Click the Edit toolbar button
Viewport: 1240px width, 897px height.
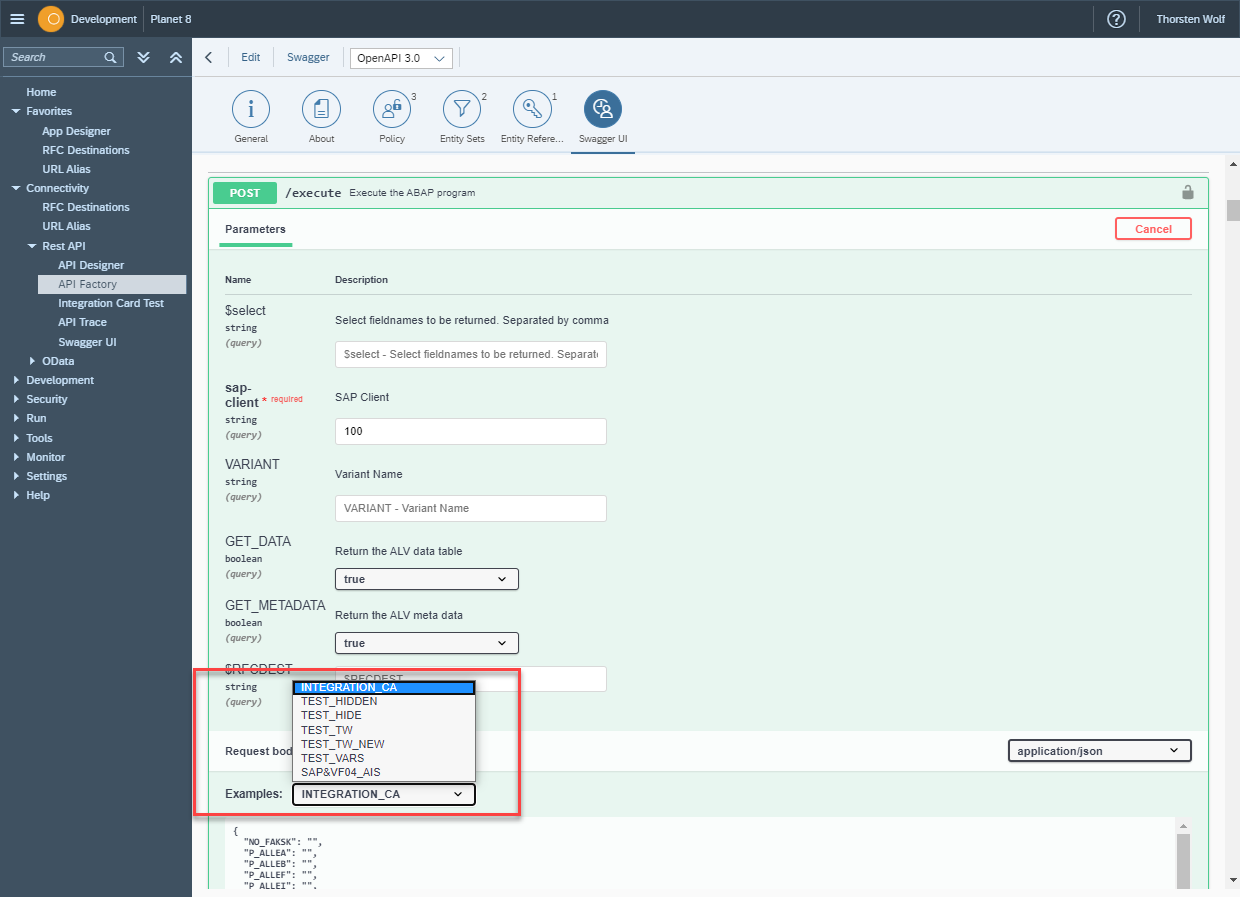pyautogui.click(x=250, y=58)
